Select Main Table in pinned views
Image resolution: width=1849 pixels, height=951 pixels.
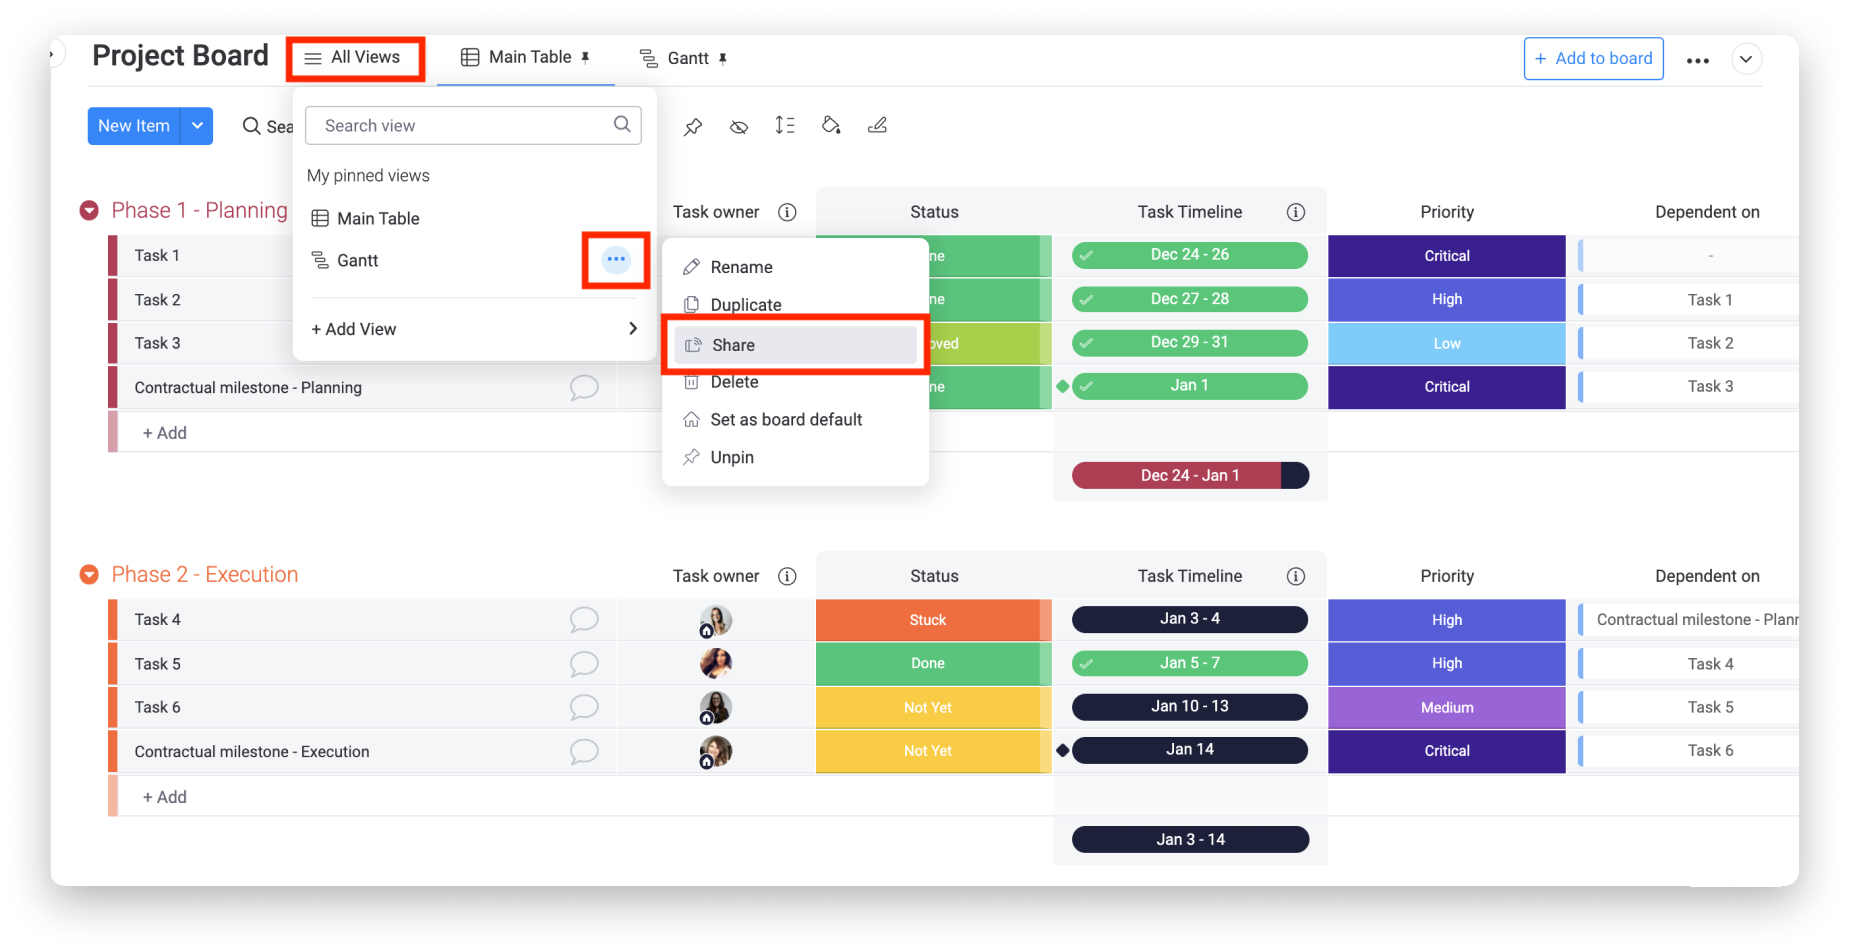coord(366,219)
